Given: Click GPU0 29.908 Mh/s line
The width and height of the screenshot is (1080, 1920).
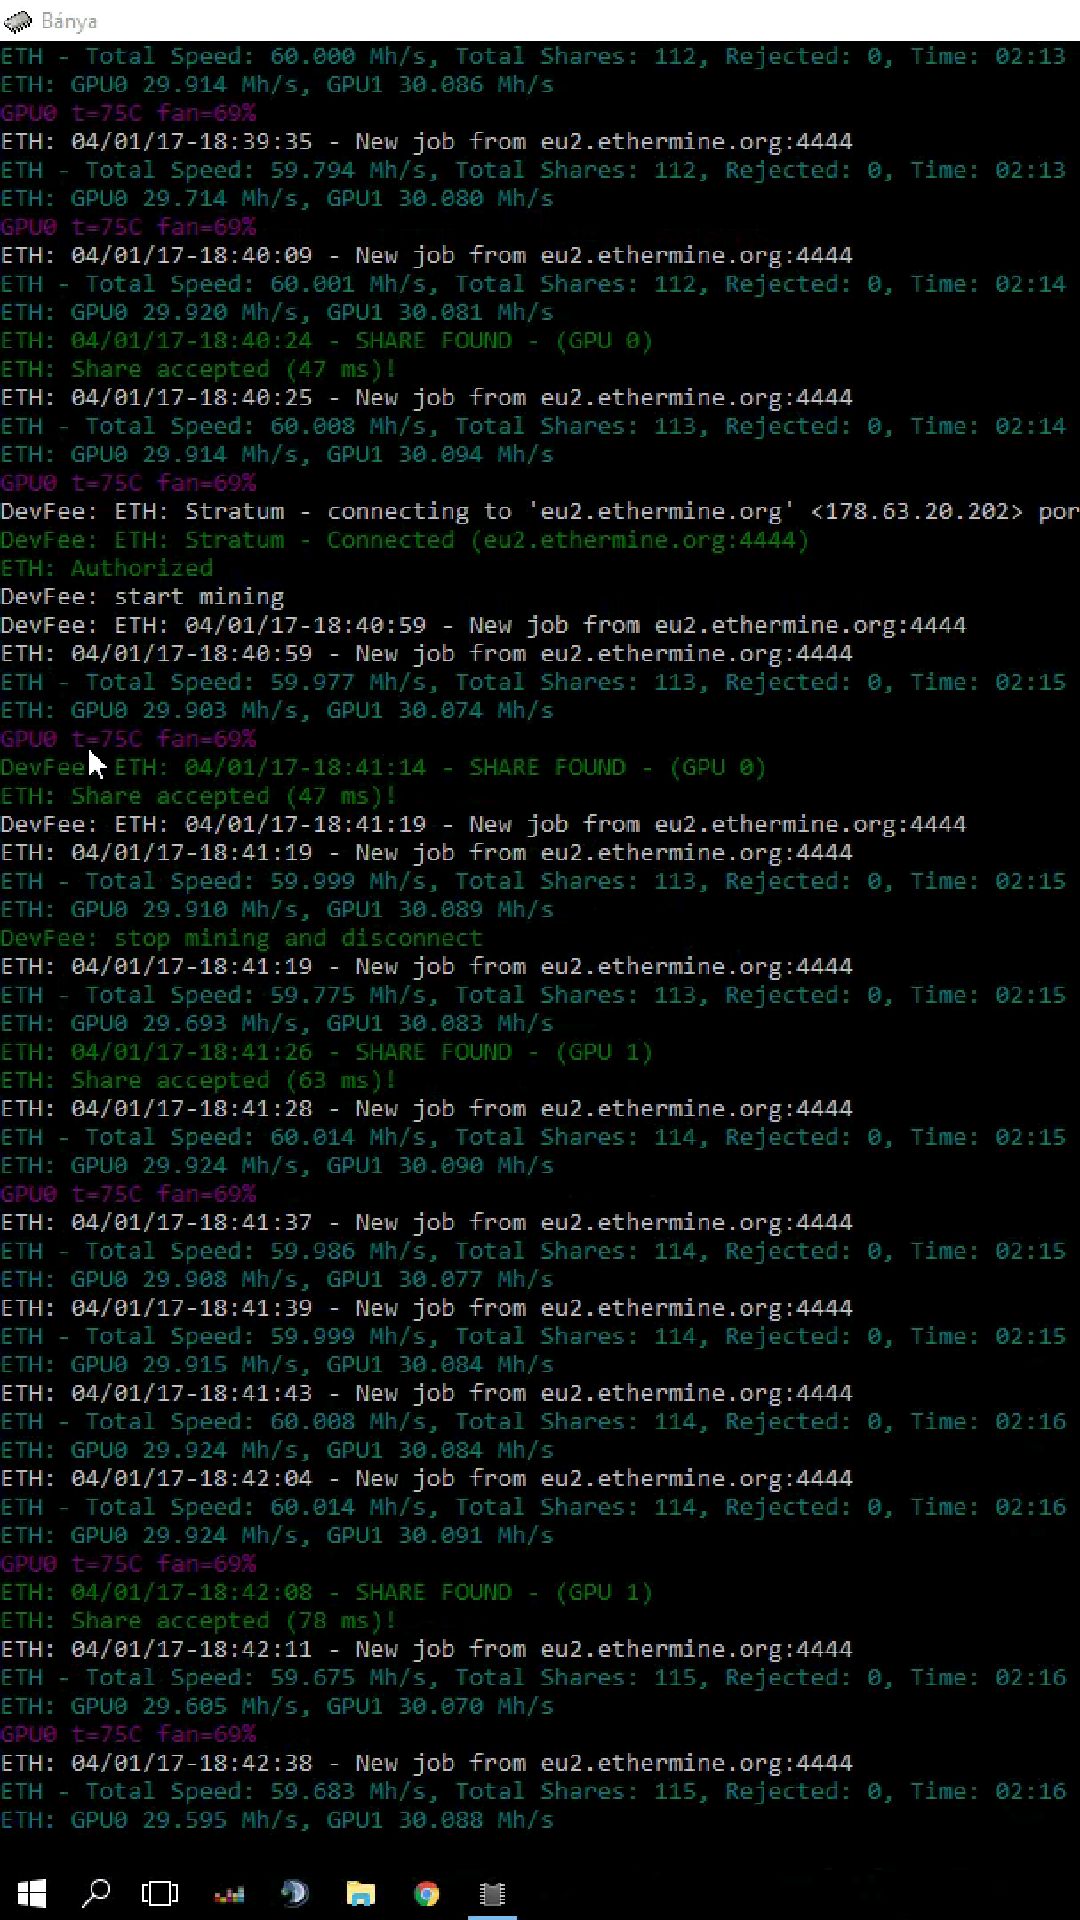Looking at the screenshot, I should [x=277, y=1280].
